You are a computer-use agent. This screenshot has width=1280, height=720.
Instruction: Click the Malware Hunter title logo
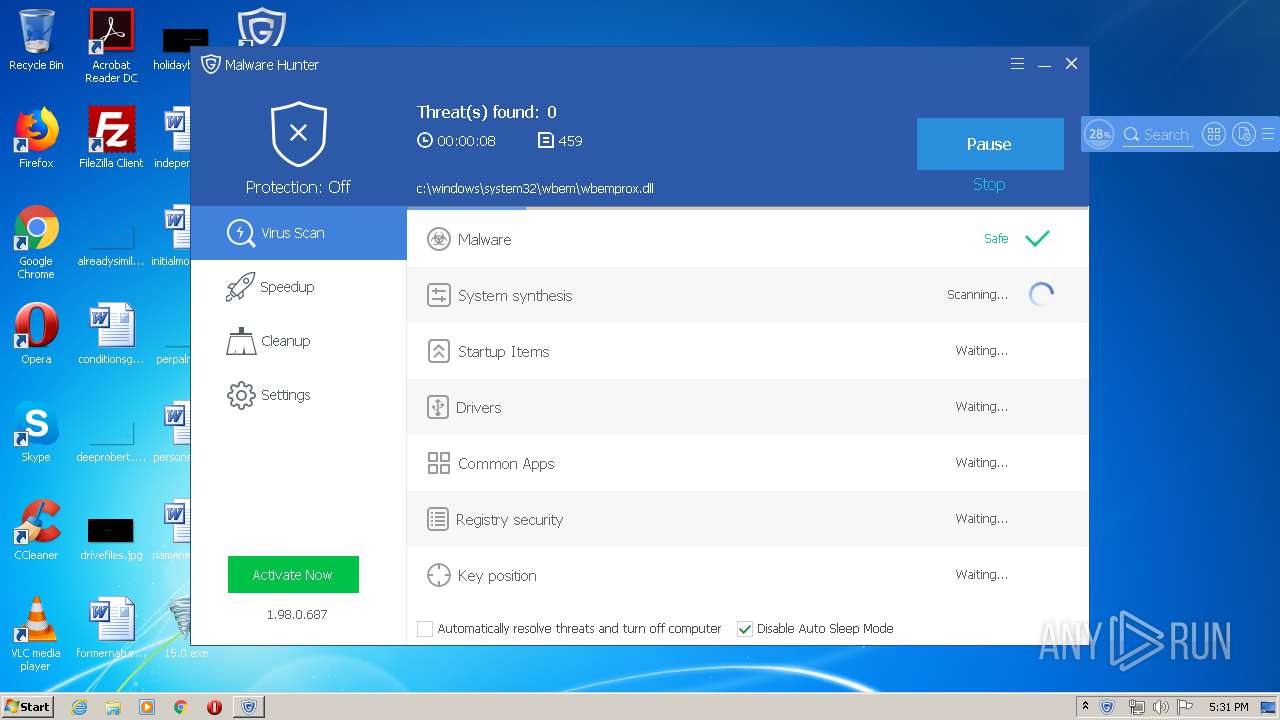click(x=210, y=64)
